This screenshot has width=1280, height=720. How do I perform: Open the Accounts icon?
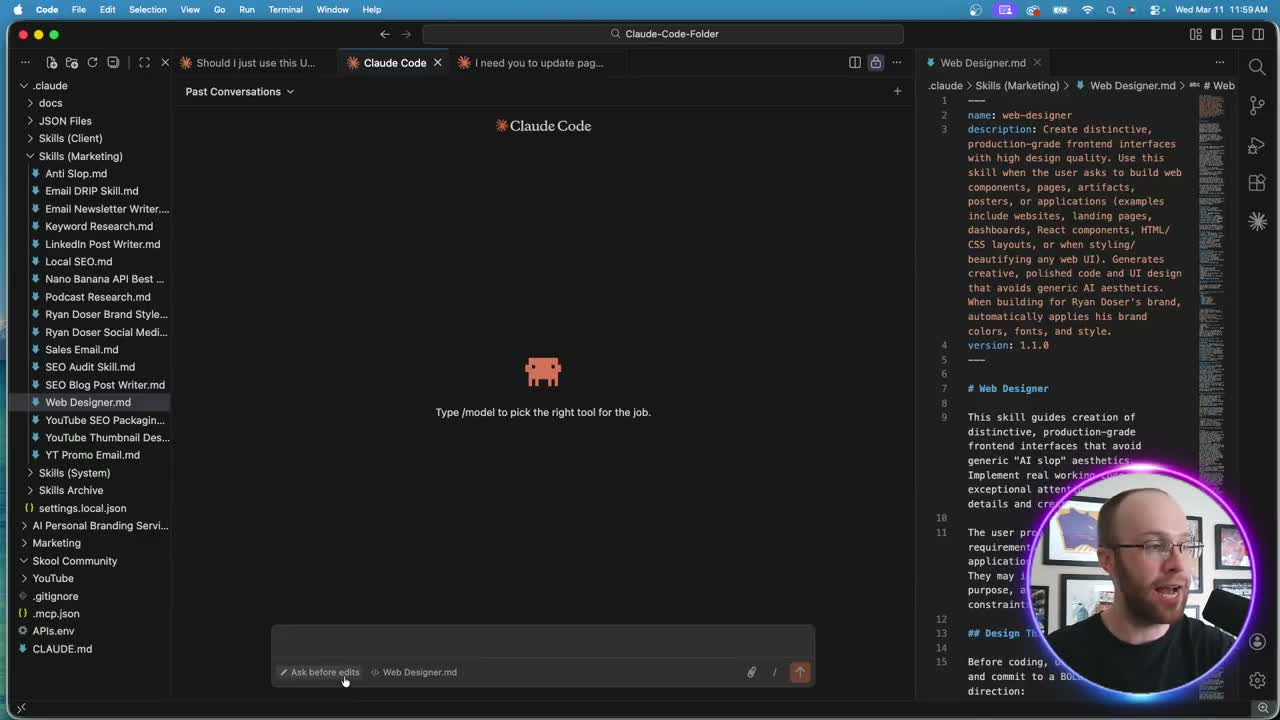(x=1257, y=642)
